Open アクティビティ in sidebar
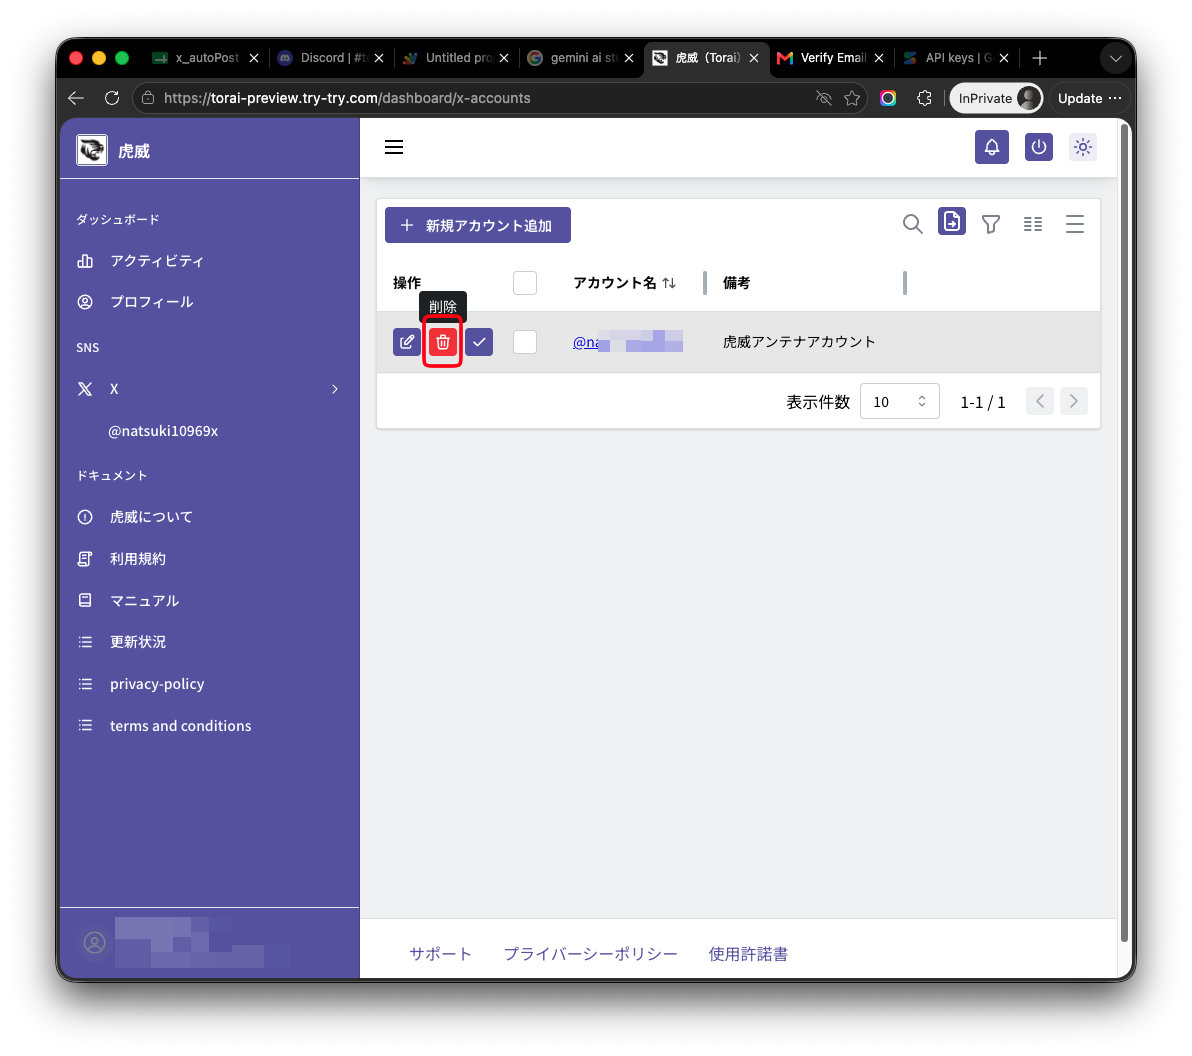1192x1056 pixels. pos(157,261)
